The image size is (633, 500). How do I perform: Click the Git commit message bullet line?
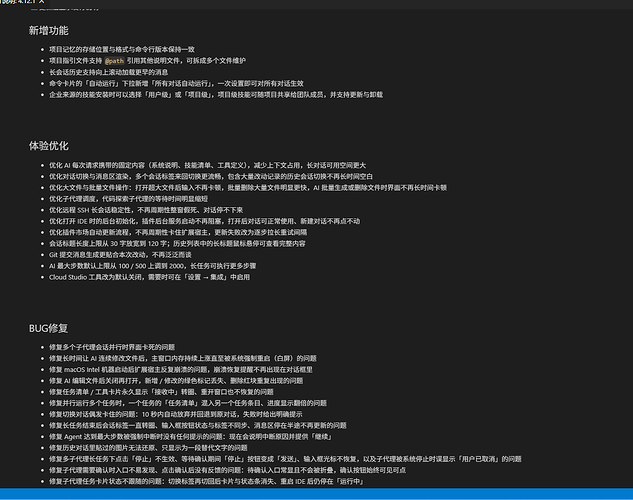(x=120, y=255)
